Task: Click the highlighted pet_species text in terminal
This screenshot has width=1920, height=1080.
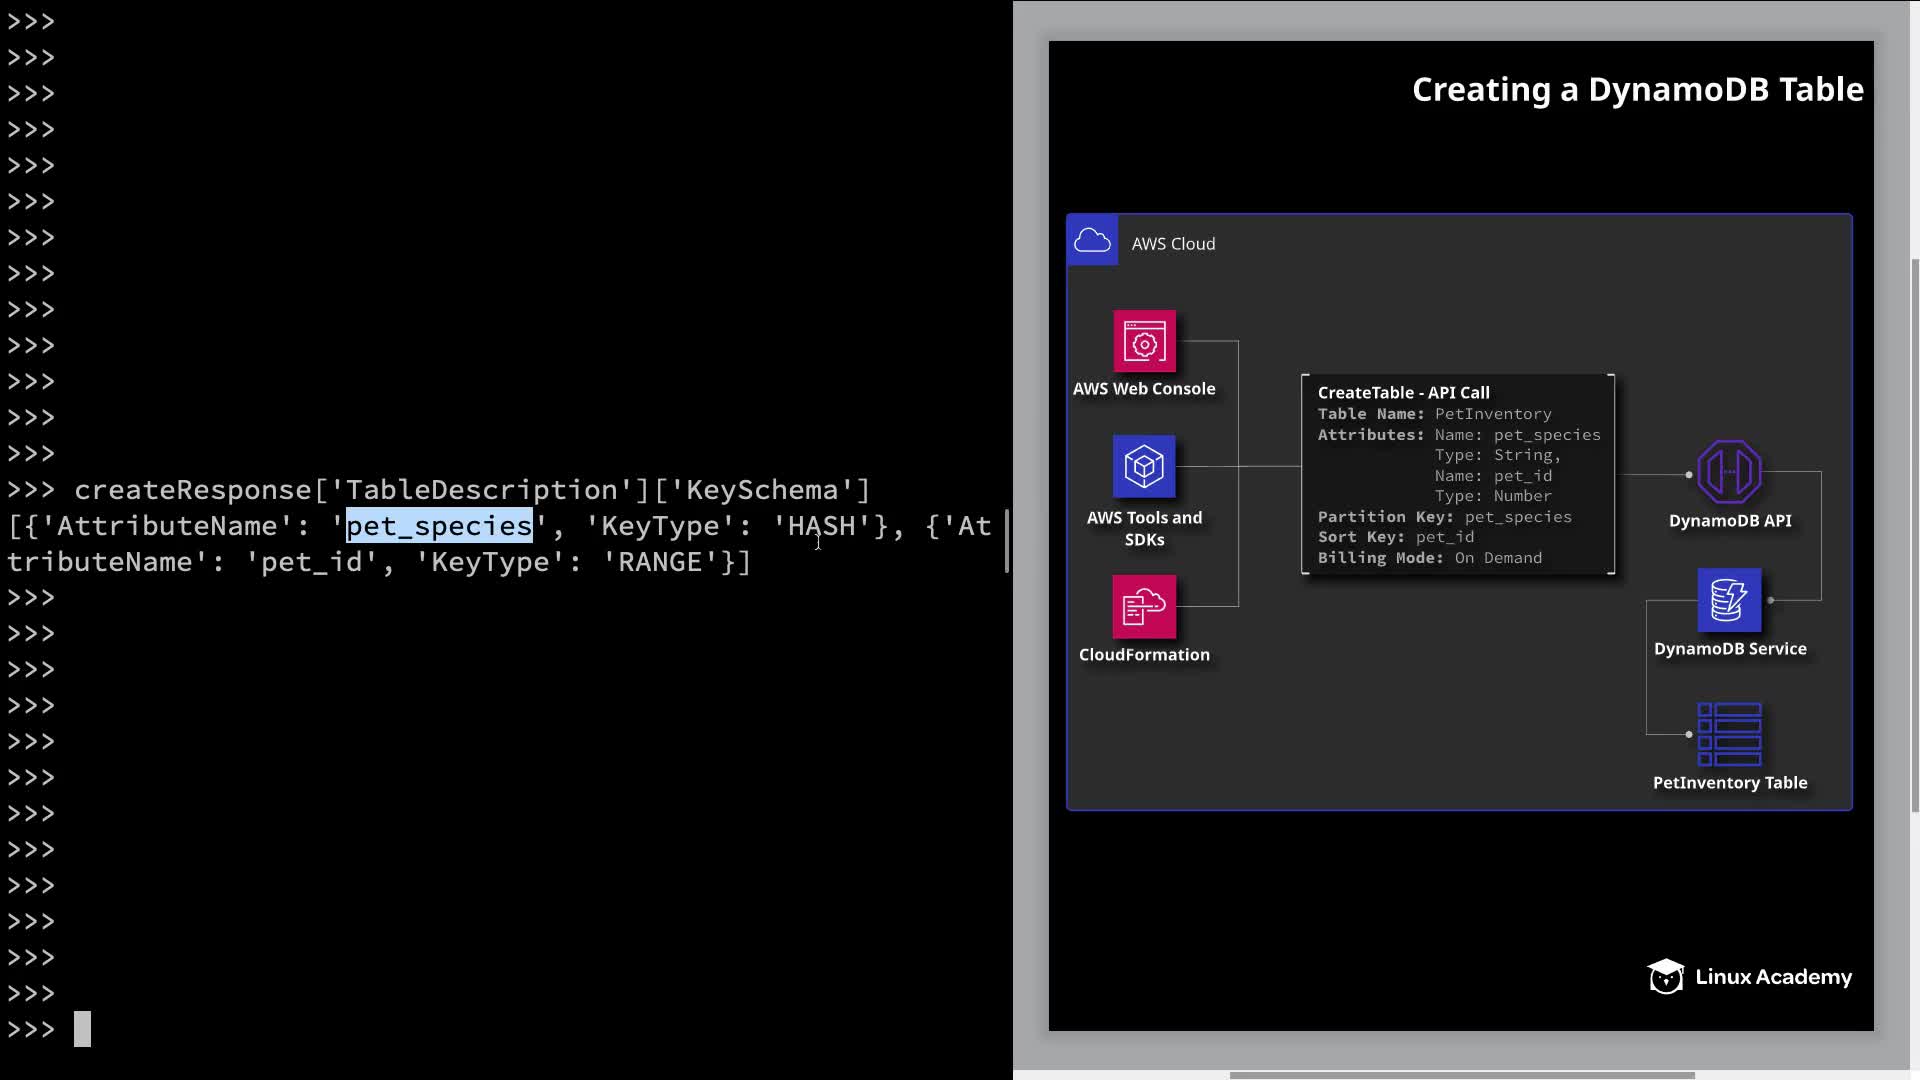Action: coord(439,526)
